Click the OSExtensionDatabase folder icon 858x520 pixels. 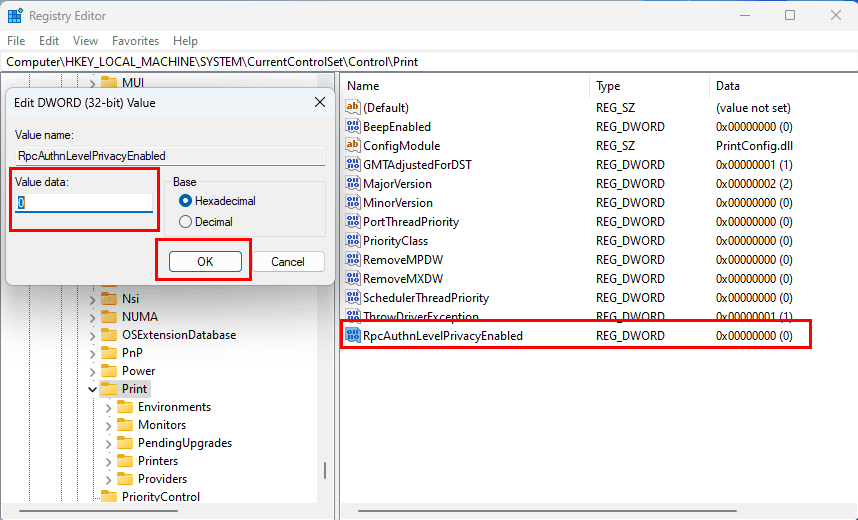(x=109, y=335)
